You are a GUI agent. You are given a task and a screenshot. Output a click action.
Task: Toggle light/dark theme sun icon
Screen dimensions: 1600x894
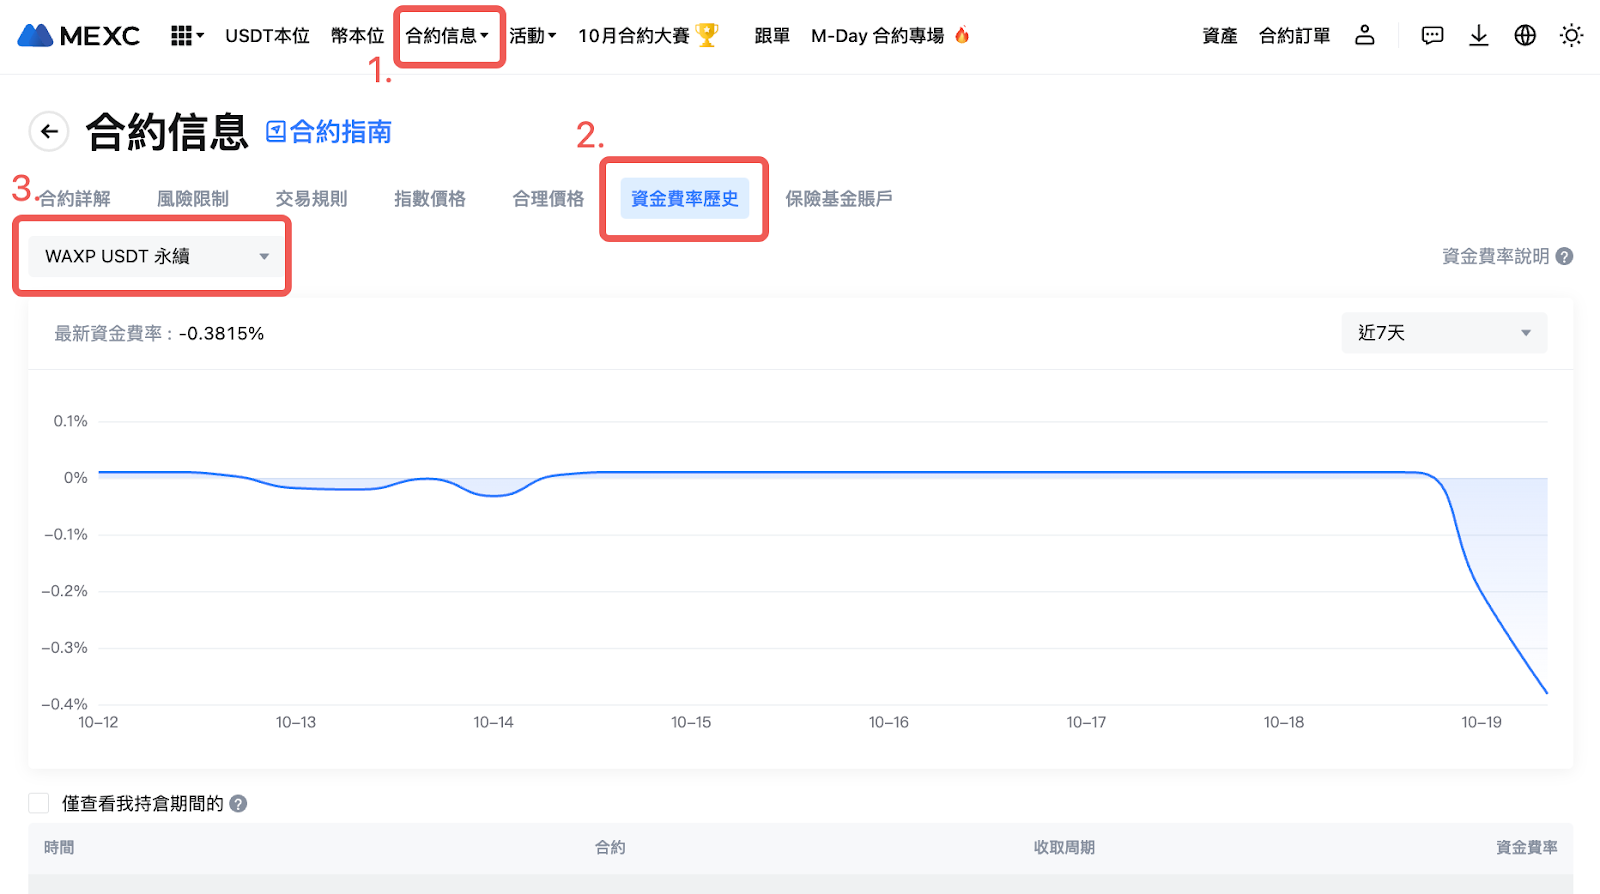tap(1571, 36)
